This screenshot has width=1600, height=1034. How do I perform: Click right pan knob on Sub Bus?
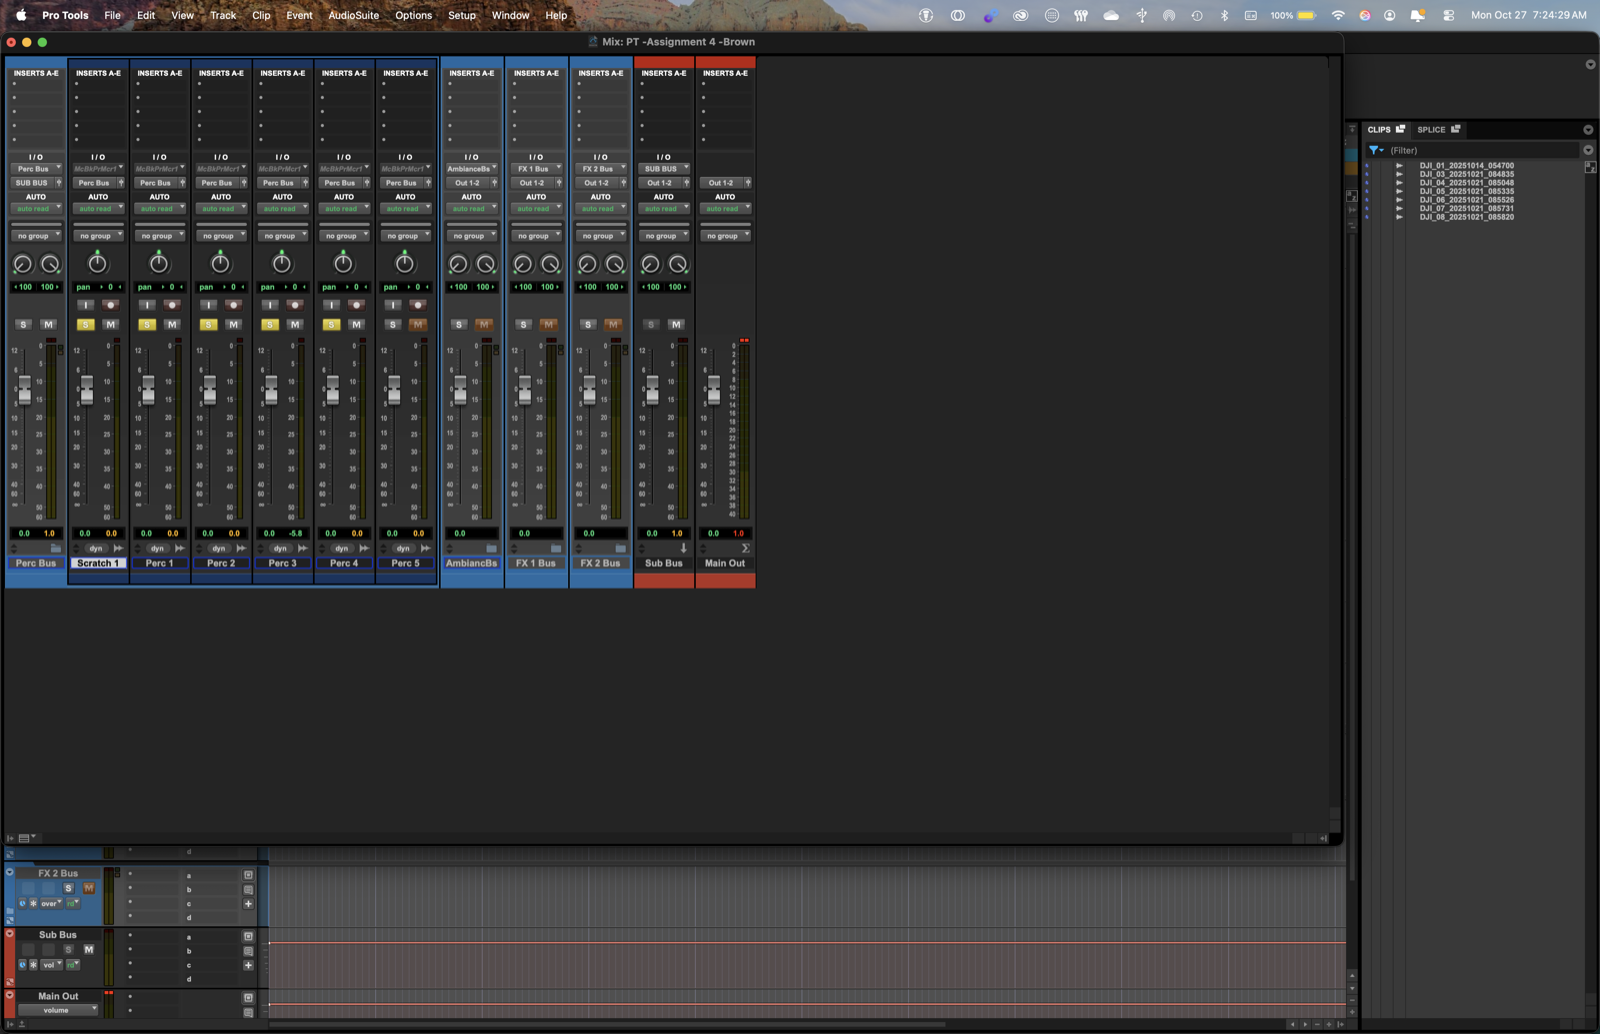(678, 264)
